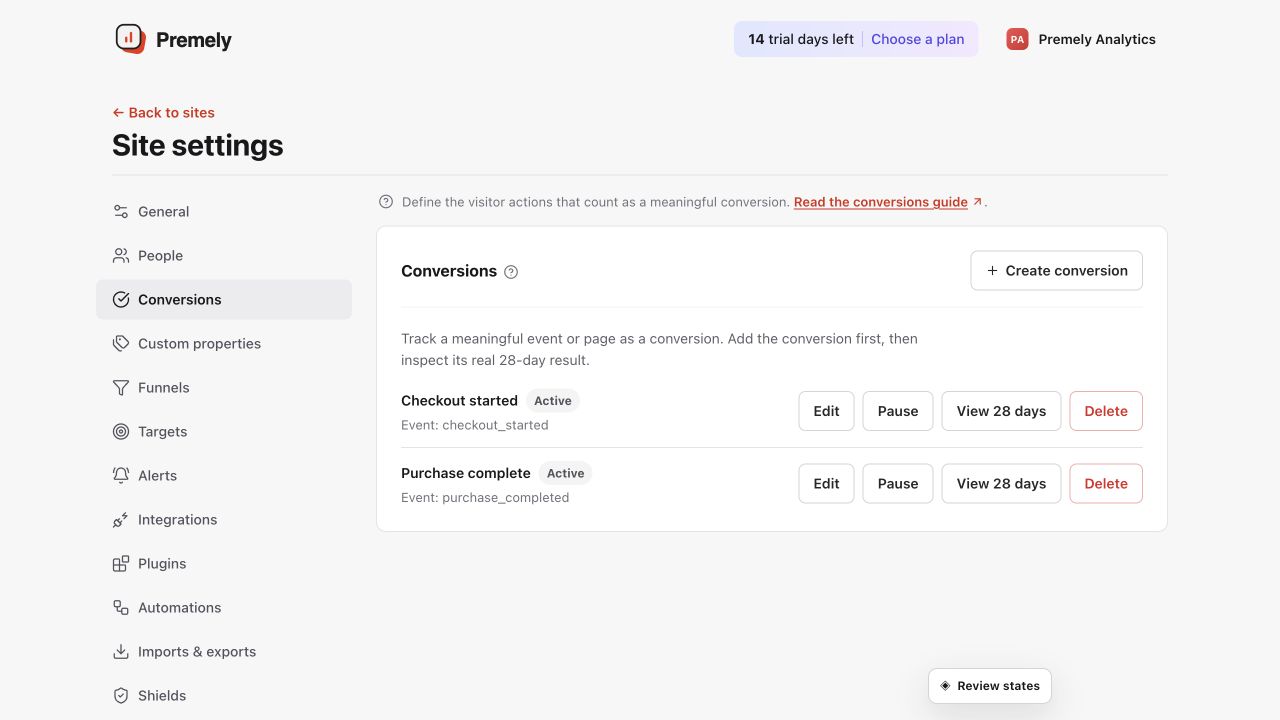Image resolution: width=1280 pixels, height=720 pixels.
Task: Click the Premely logo icon
Action: [x=130, y=39]
